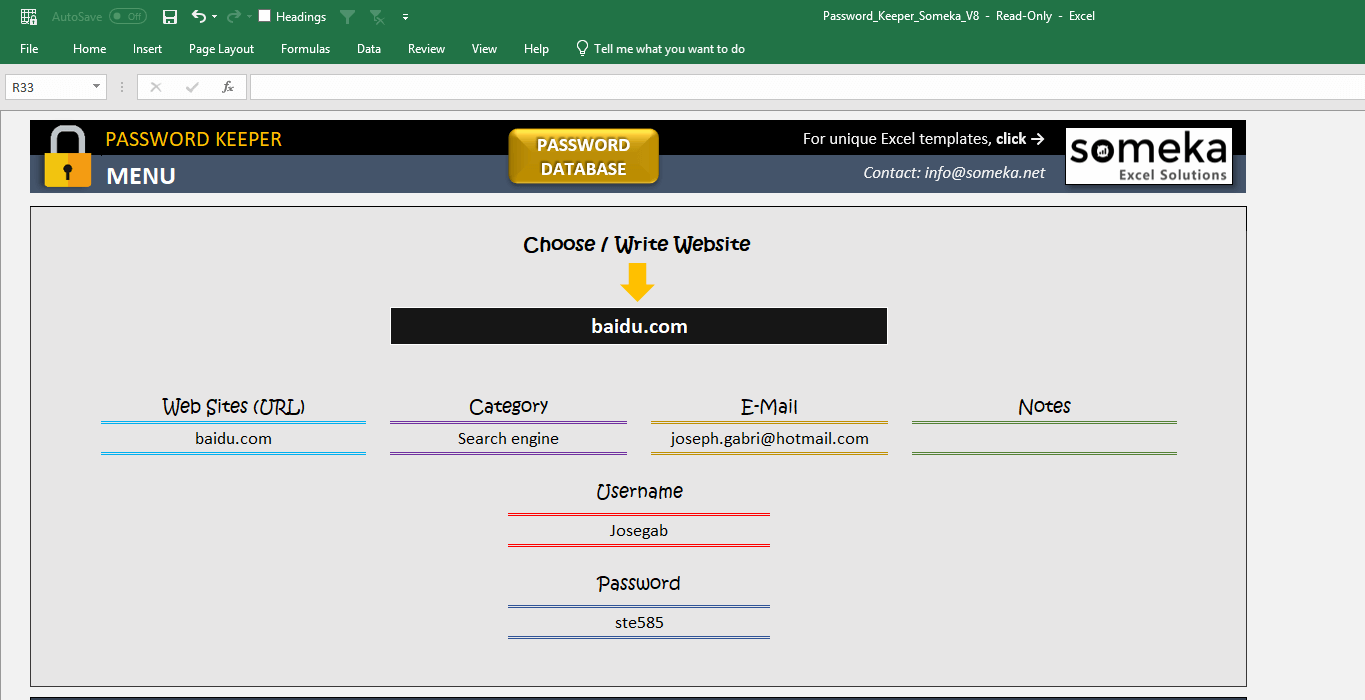Click the joseph.gabri@hotmail.com e-mail value
Image resolution: width=1365 pixels, height=700 pixels.
[769, 439]
